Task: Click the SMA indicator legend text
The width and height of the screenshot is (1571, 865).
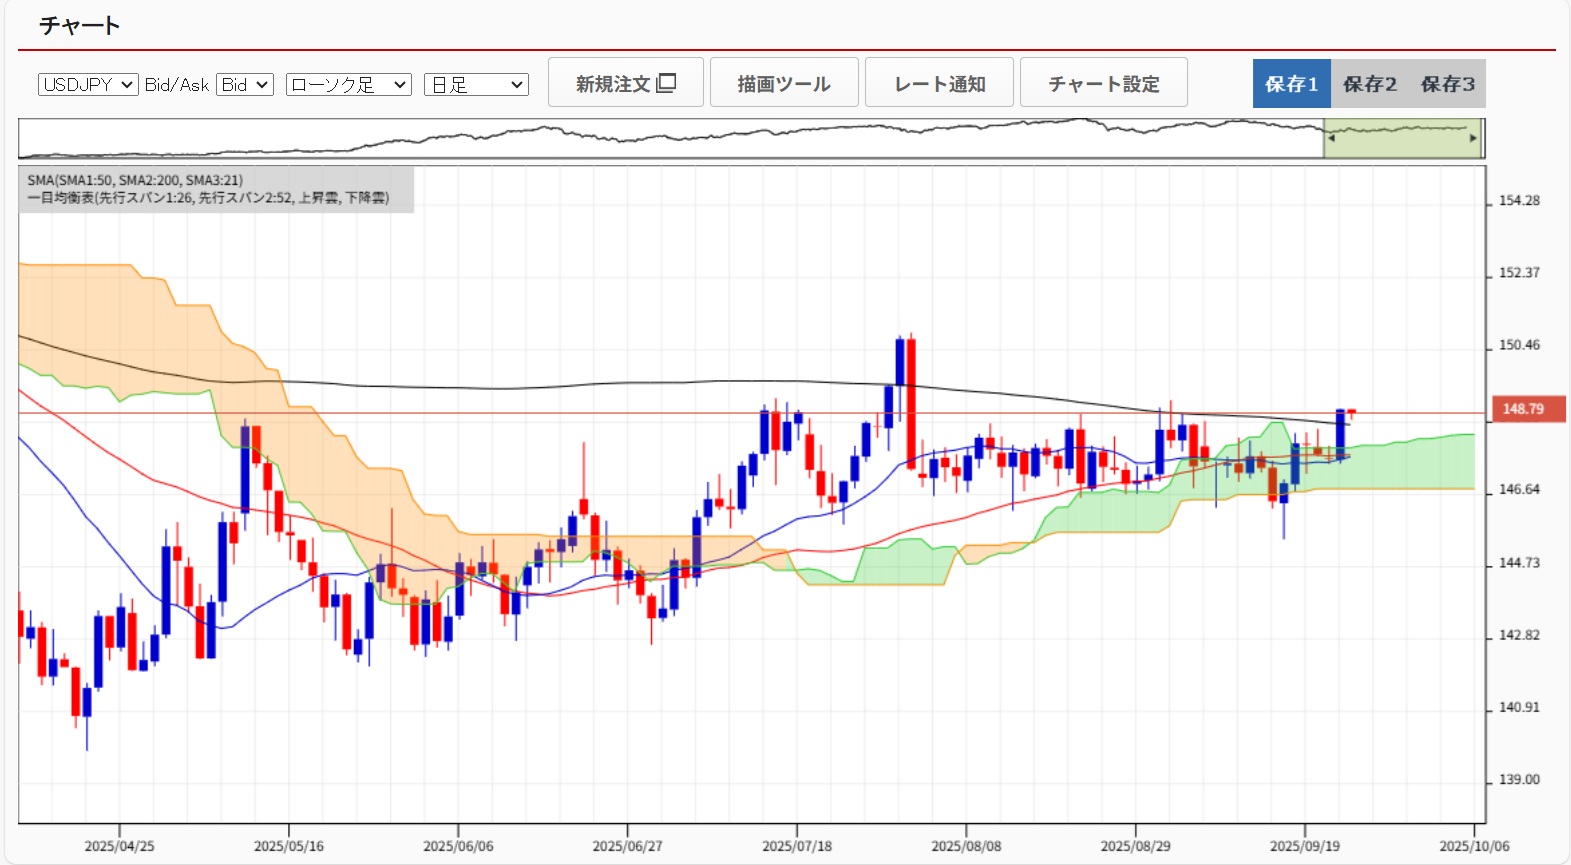Action: click(x=135, y=180)
